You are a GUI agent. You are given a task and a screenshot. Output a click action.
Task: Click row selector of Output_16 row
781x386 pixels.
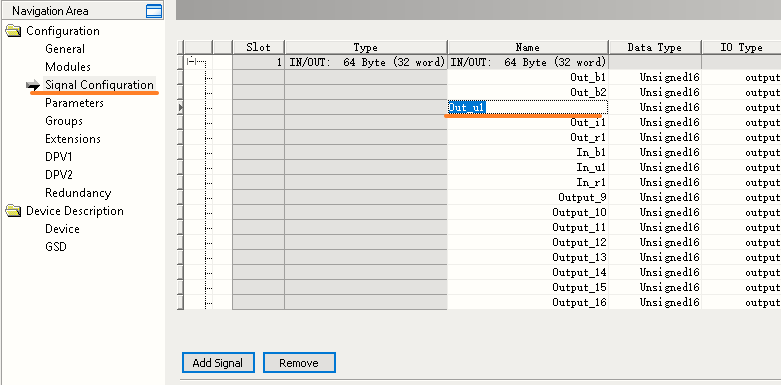pyautogui.click(x=180, y=302)
